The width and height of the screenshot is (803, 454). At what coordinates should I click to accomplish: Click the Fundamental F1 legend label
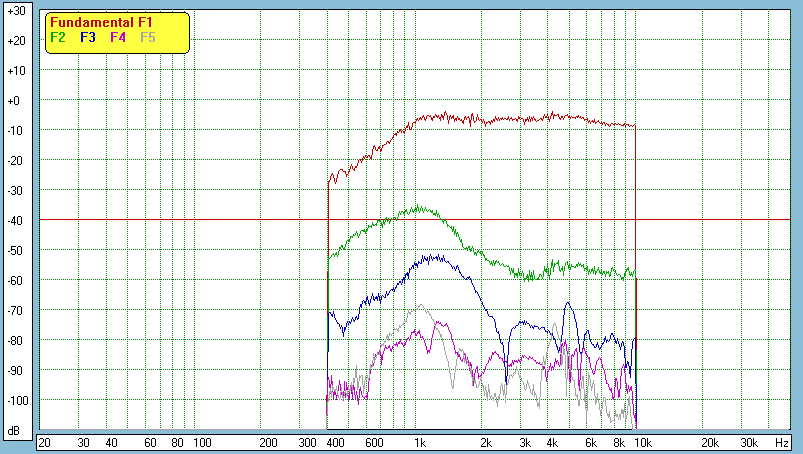coord(101,22)
